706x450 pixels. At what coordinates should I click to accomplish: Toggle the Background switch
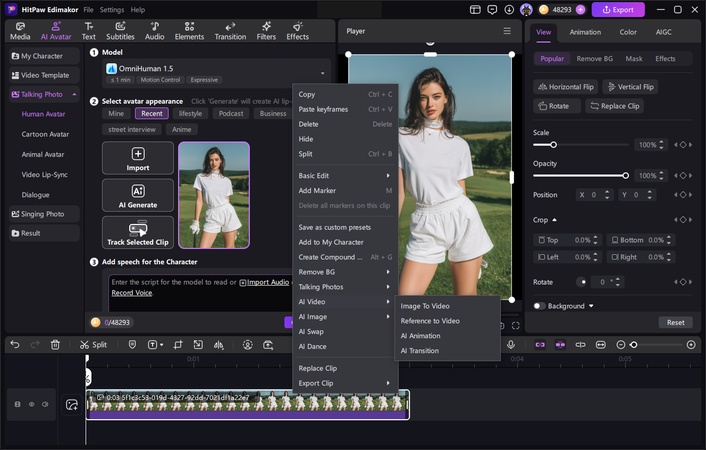tap(539, 306)
